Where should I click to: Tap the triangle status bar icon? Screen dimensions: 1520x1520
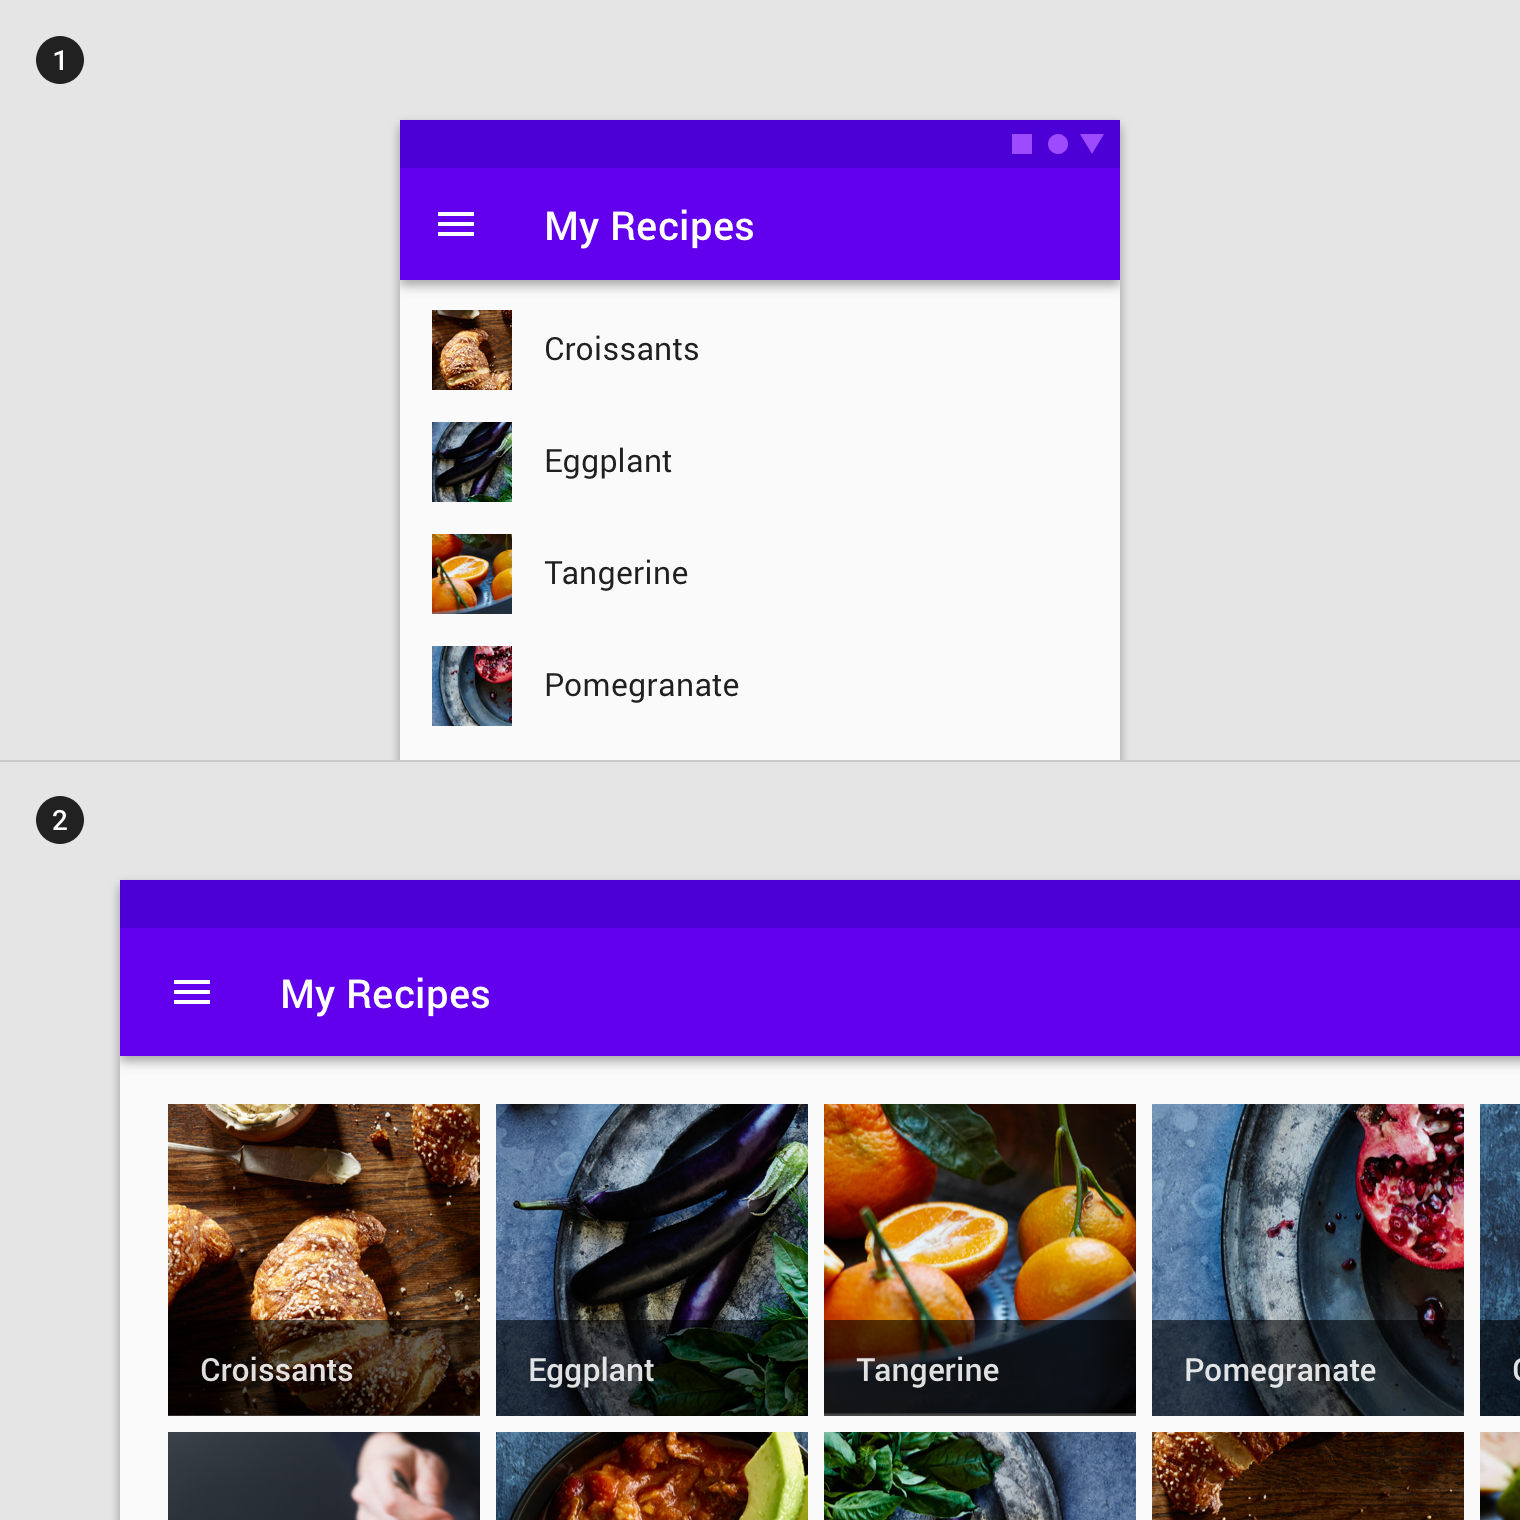point(1092,143)
